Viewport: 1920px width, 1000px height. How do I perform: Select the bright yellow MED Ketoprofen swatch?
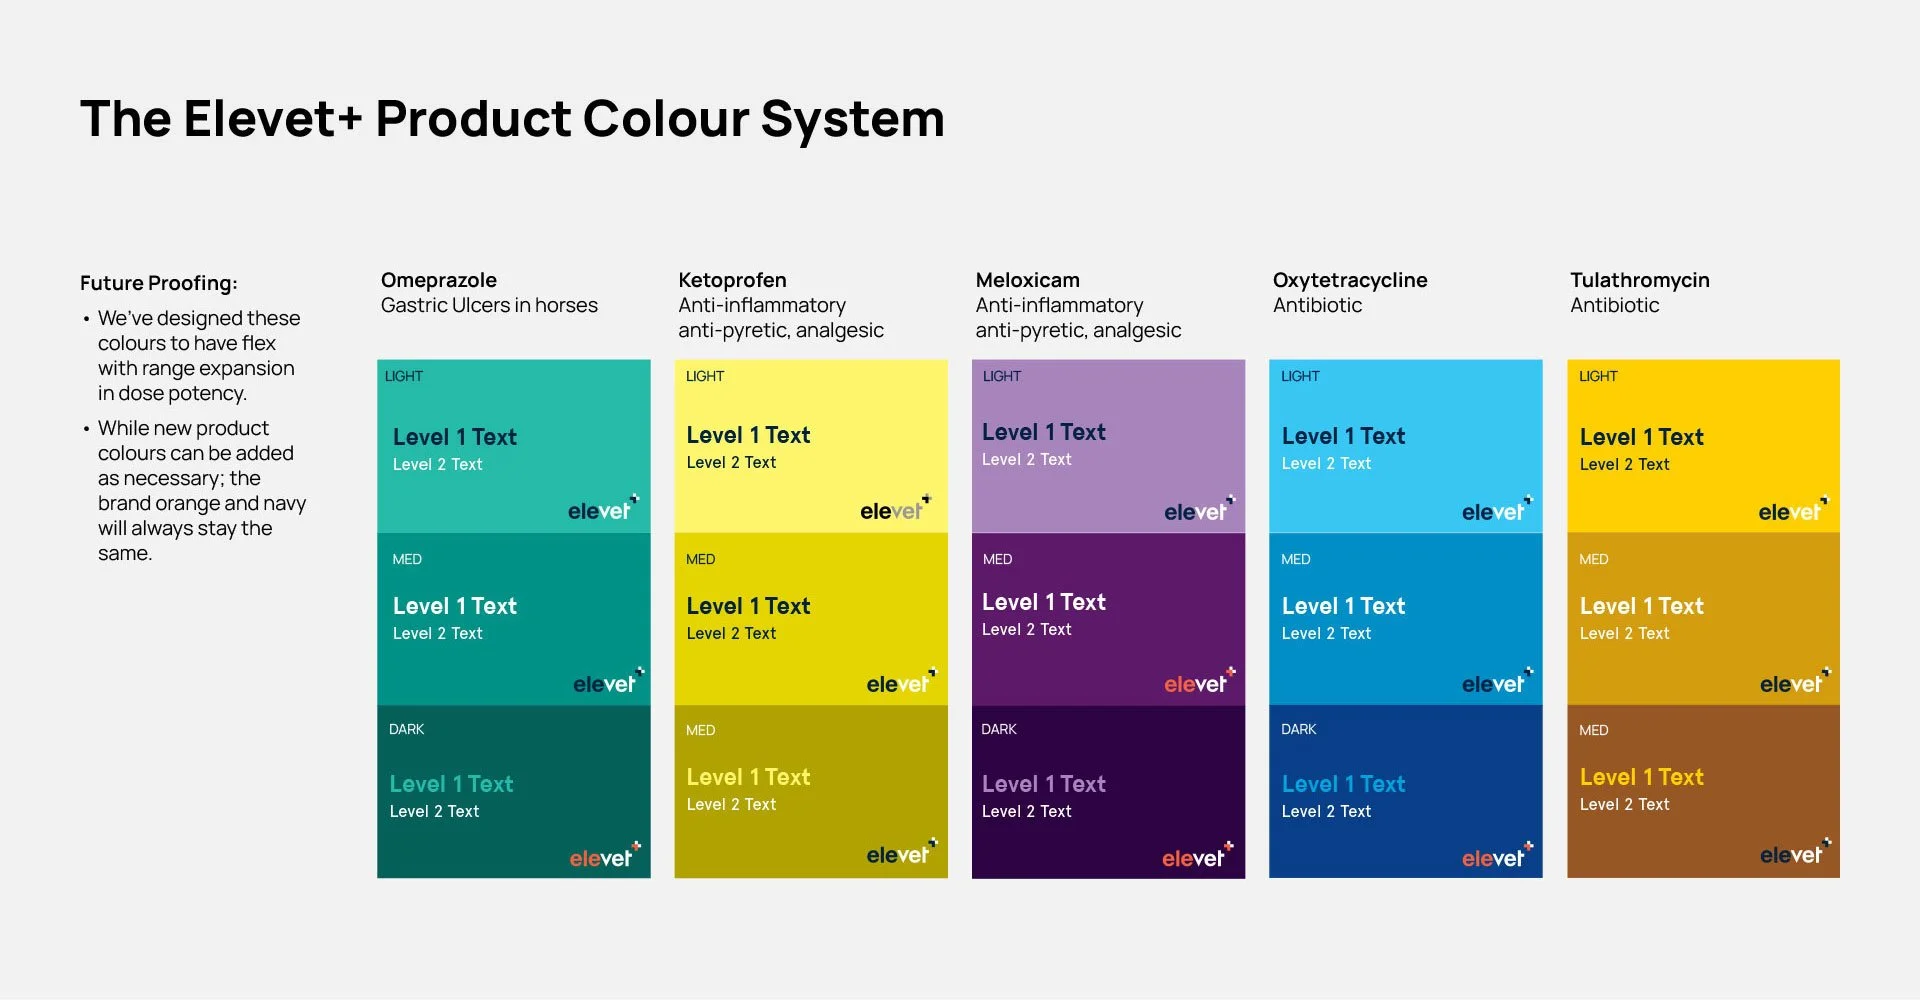click(x=811, y=619)
